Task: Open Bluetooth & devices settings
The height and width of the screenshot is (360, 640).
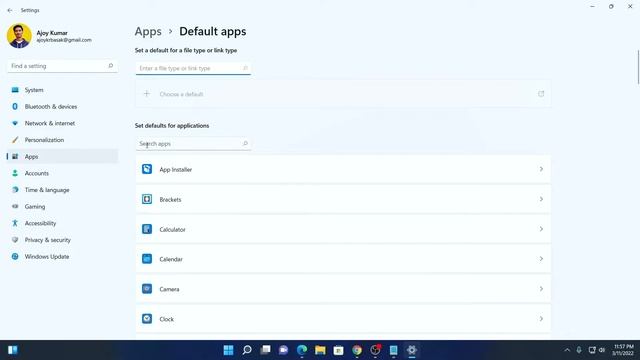Action: coord(62,107)
